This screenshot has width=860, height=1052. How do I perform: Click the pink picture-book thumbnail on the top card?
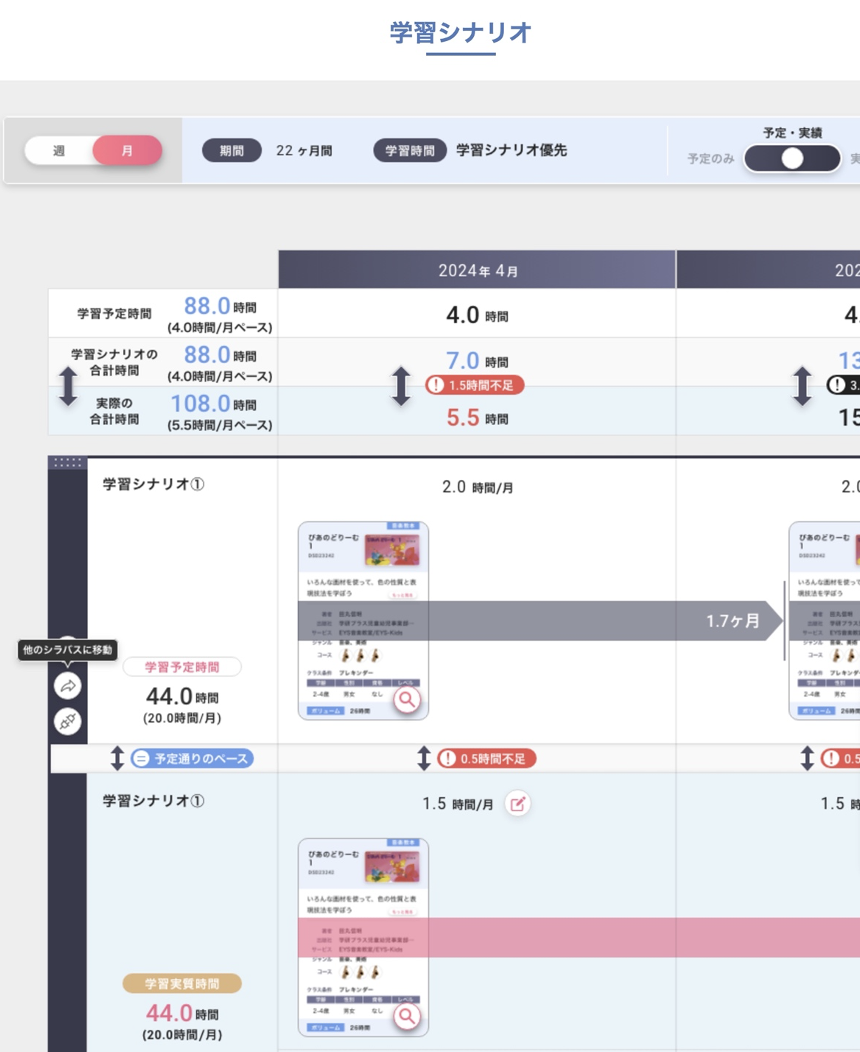(393, 551)
